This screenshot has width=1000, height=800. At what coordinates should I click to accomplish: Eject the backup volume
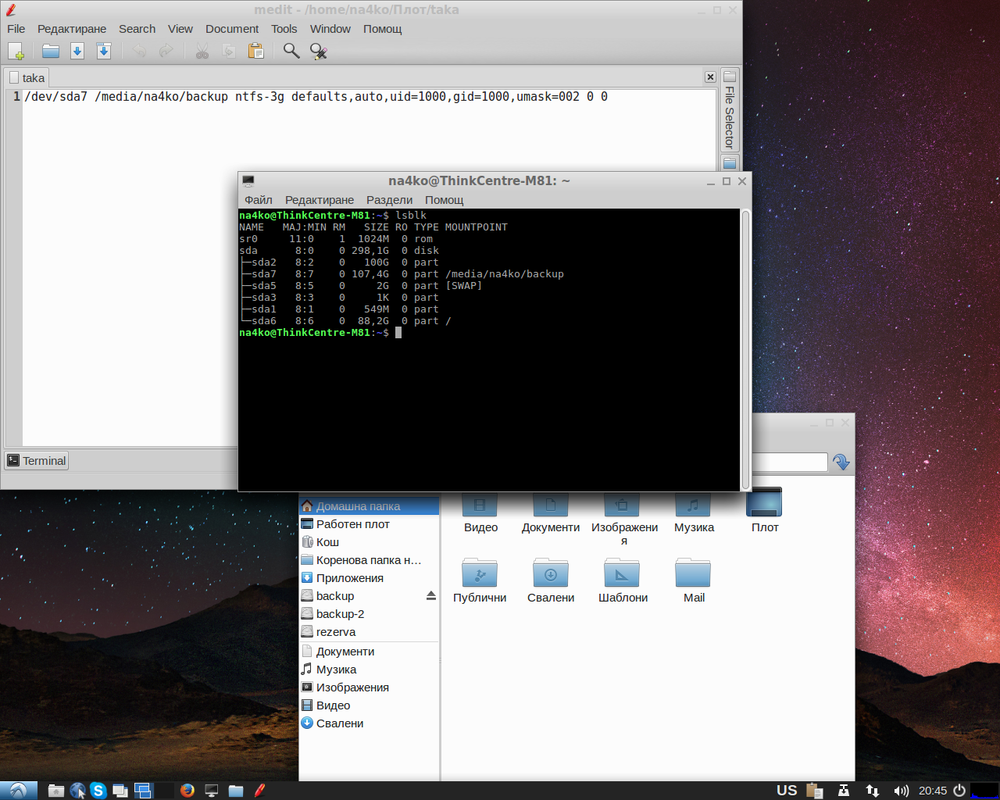(431, 595)
